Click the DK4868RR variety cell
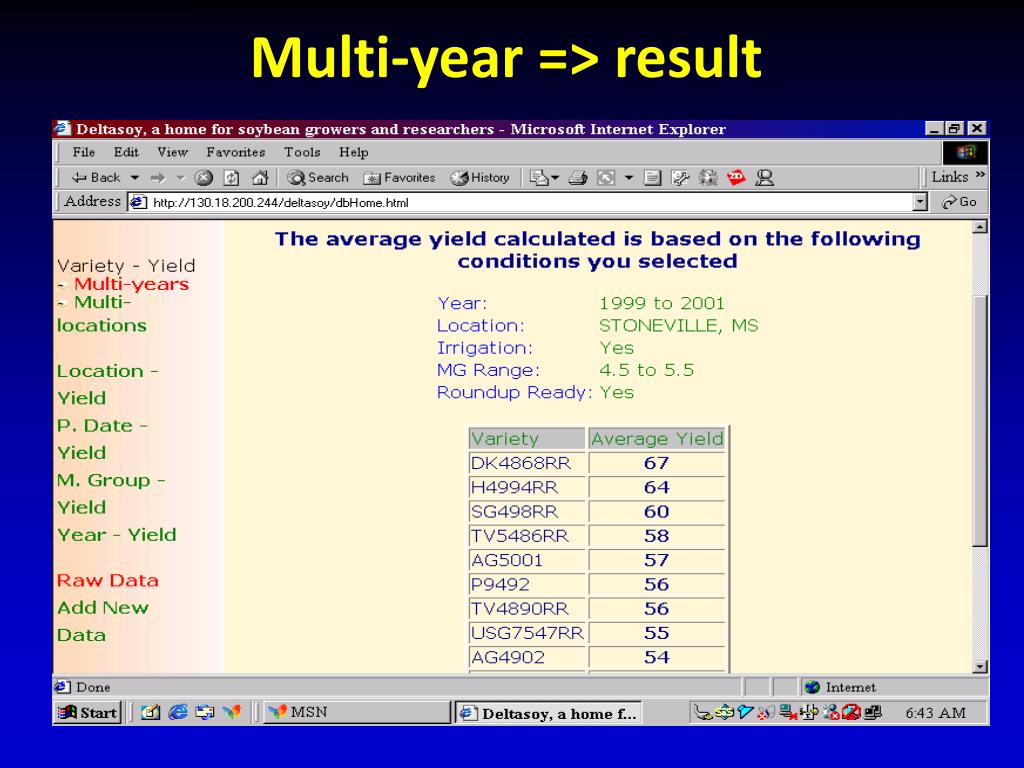The image size is (1024, 768). [x=526, y=463]
